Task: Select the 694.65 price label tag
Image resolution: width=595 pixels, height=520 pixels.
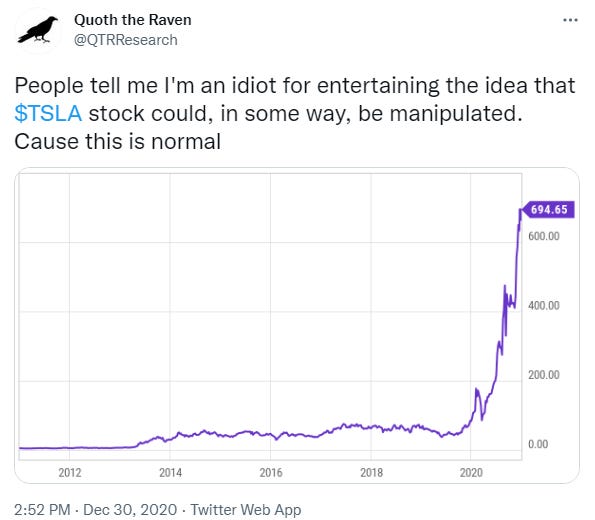Action: (x=548, y=210)
